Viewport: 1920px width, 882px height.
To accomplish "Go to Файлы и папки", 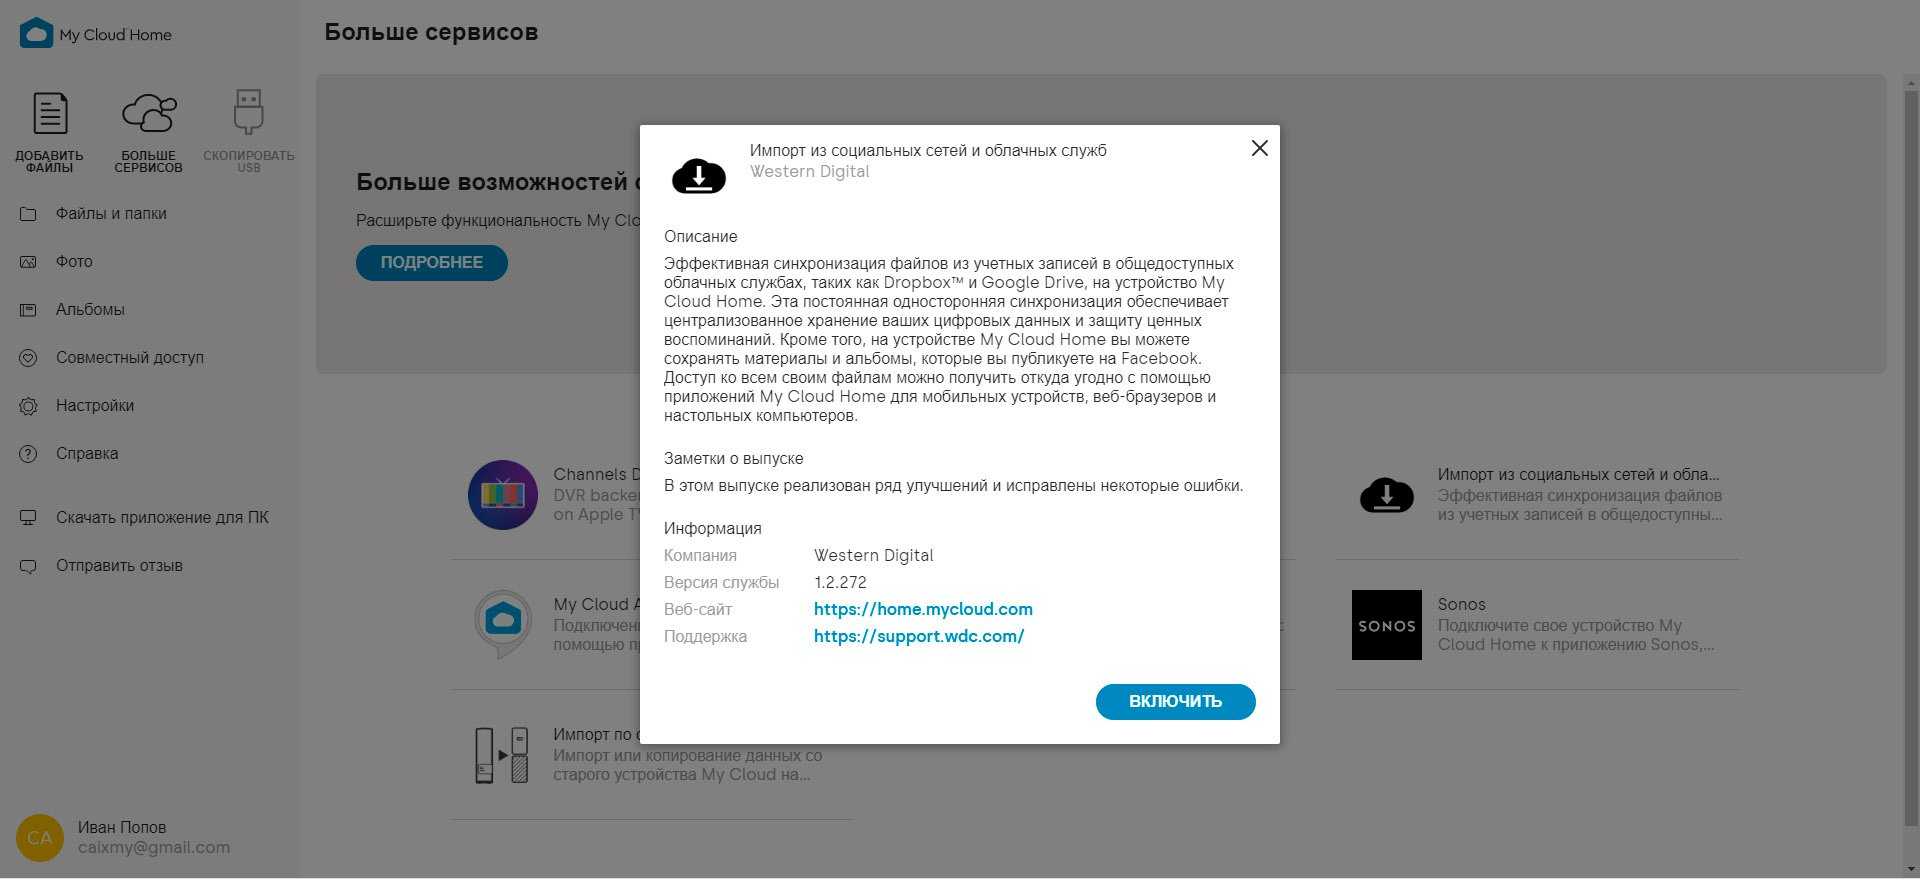I will point(111,214).
